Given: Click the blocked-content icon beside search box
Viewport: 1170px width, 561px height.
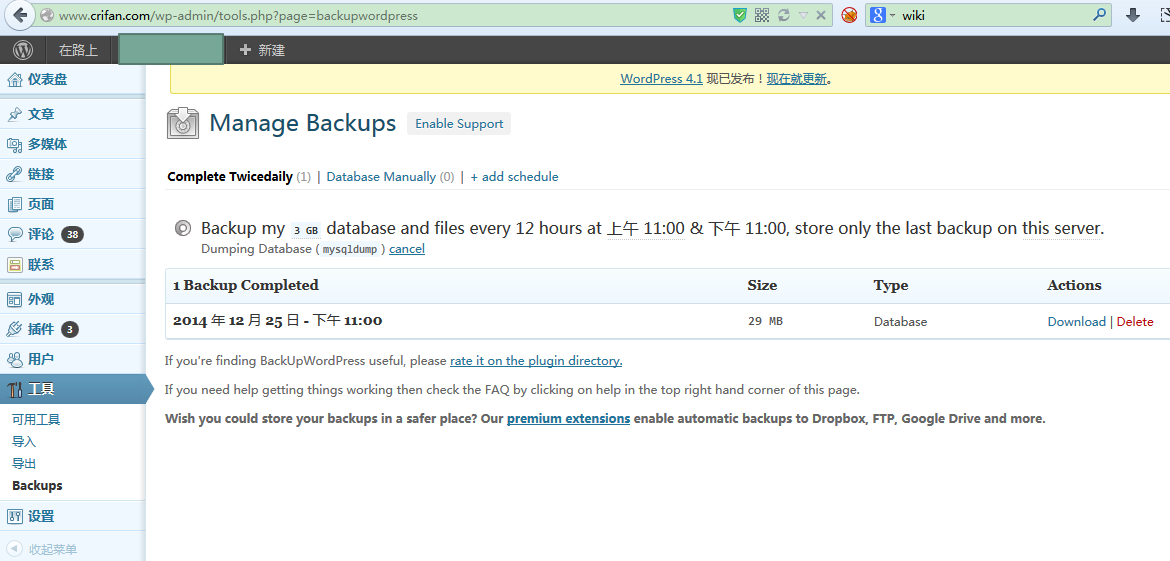Looking at the screenshot, I should [849, 15].
